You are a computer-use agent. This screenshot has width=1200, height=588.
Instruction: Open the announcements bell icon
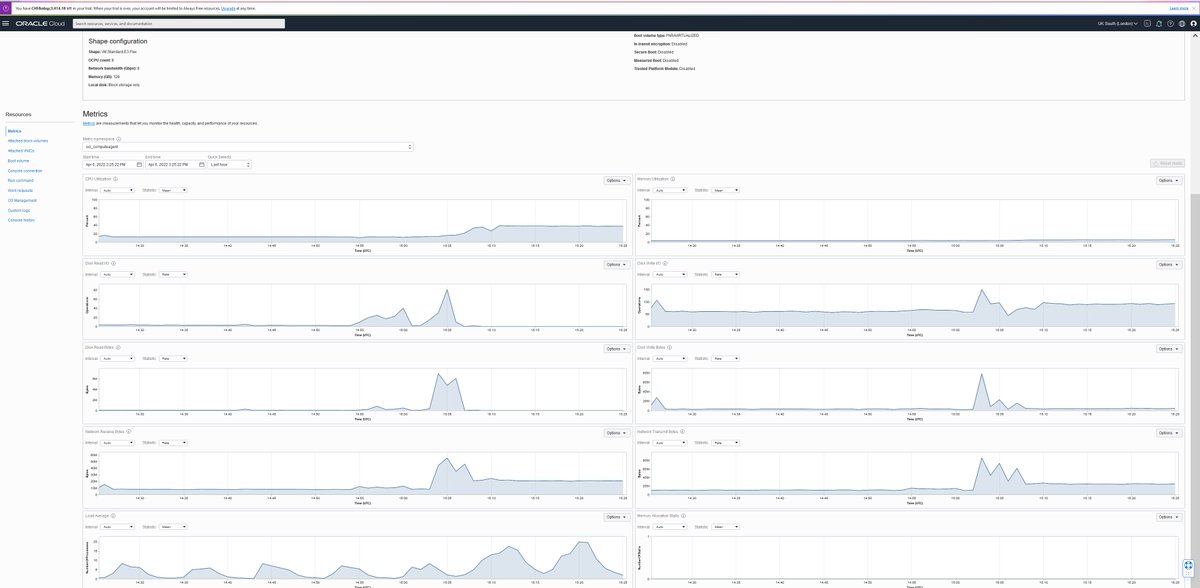(1158, 23)
